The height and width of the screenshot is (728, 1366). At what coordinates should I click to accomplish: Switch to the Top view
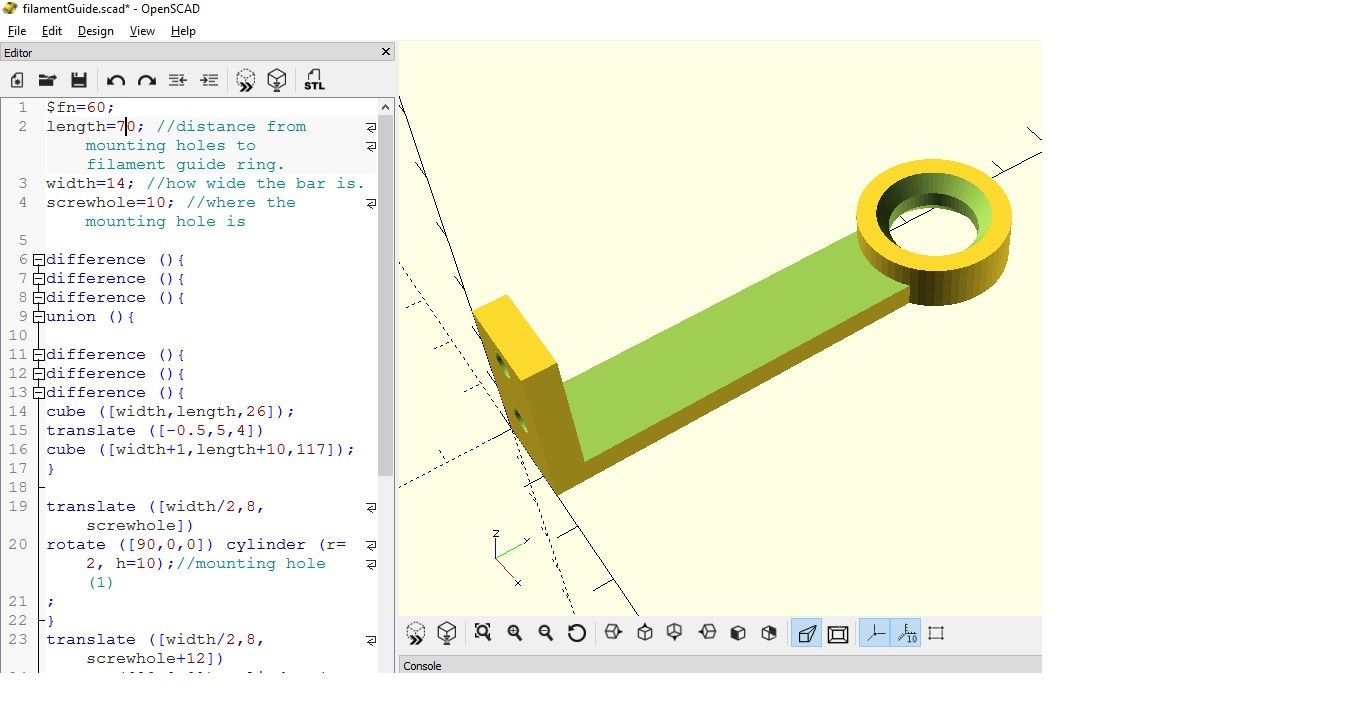[645, 633]
